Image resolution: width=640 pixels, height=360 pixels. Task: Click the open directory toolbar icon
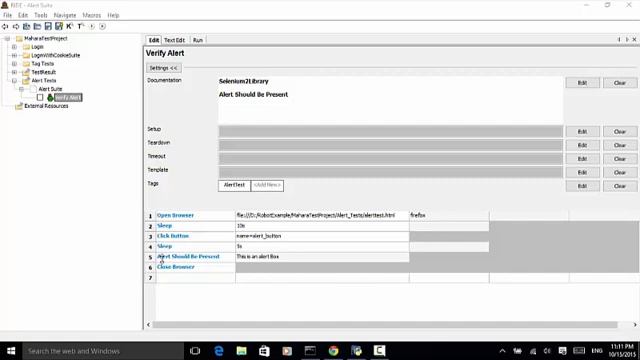(37, 27)
